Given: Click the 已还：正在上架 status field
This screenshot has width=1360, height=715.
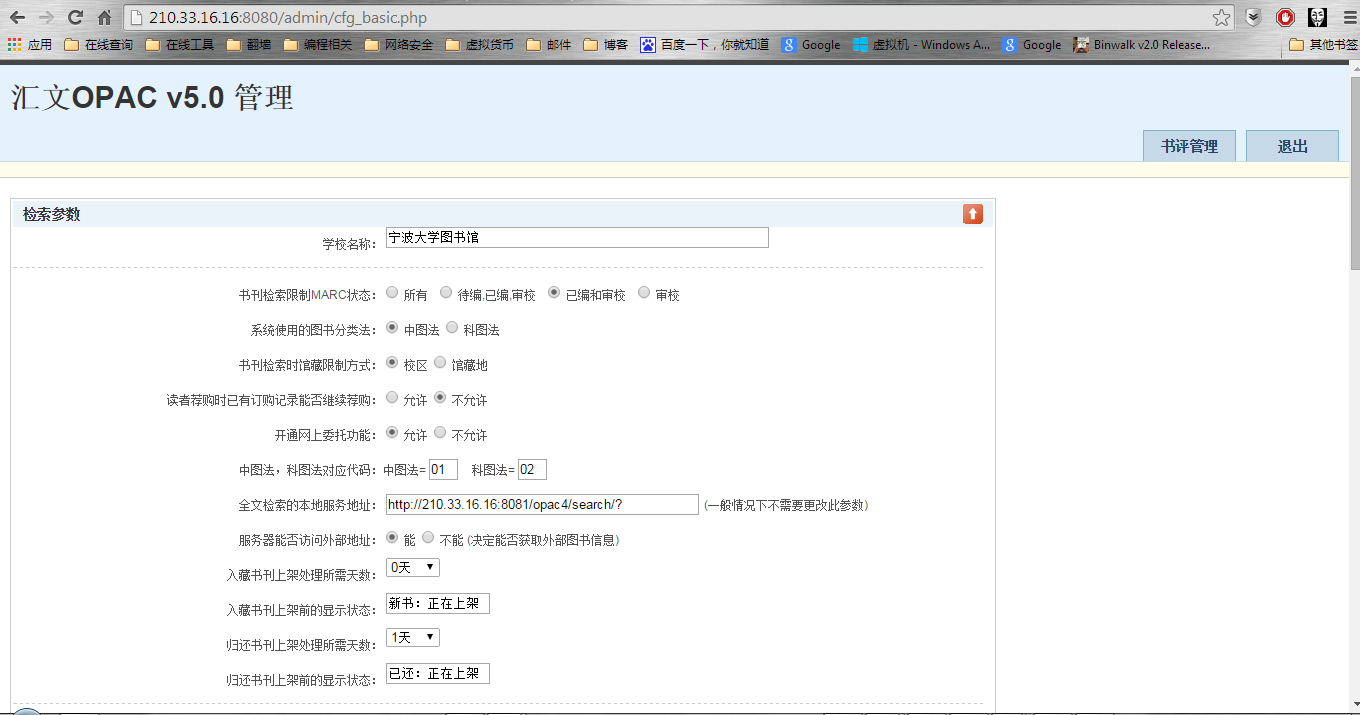Looking at the screenshot, I should 438,674.
